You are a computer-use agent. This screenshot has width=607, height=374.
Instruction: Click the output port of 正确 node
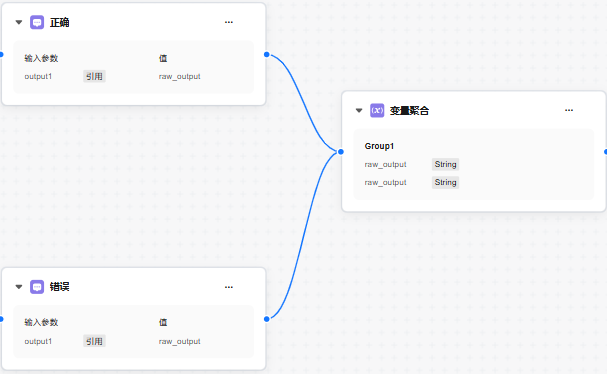point(267,55)
